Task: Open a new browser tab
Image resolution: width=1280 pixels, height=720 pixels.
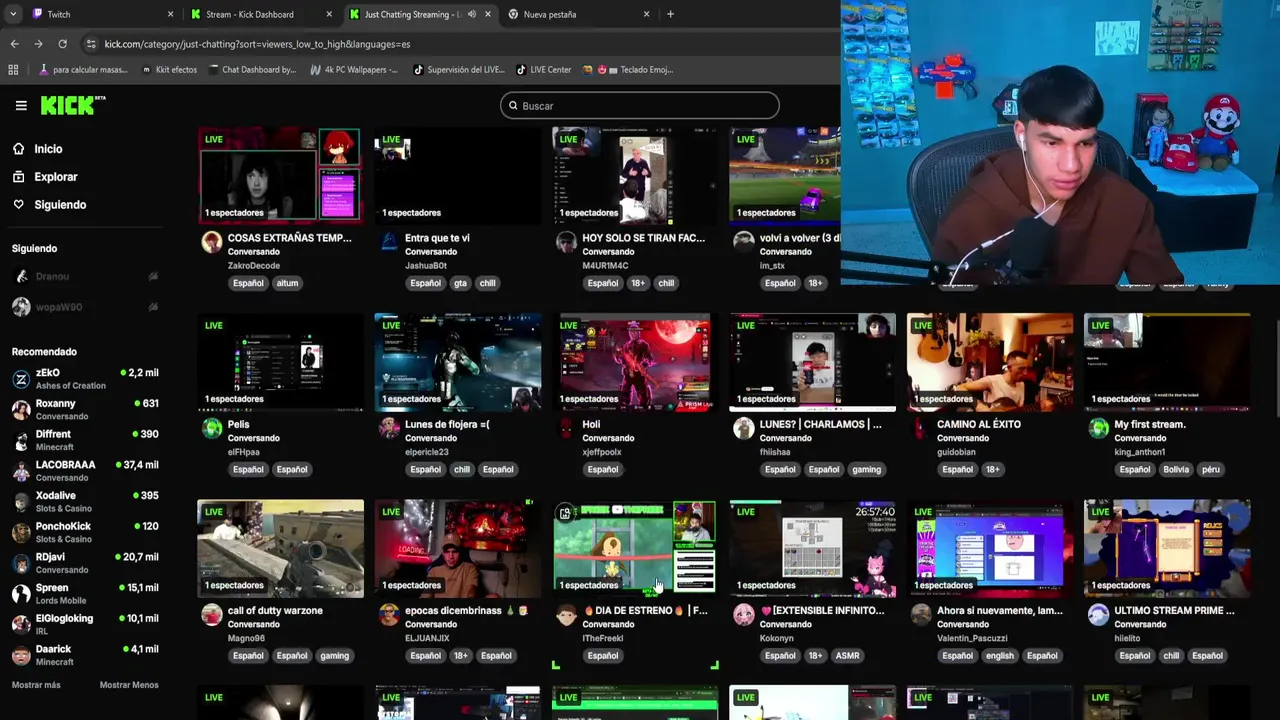Action: click(670, 14)
